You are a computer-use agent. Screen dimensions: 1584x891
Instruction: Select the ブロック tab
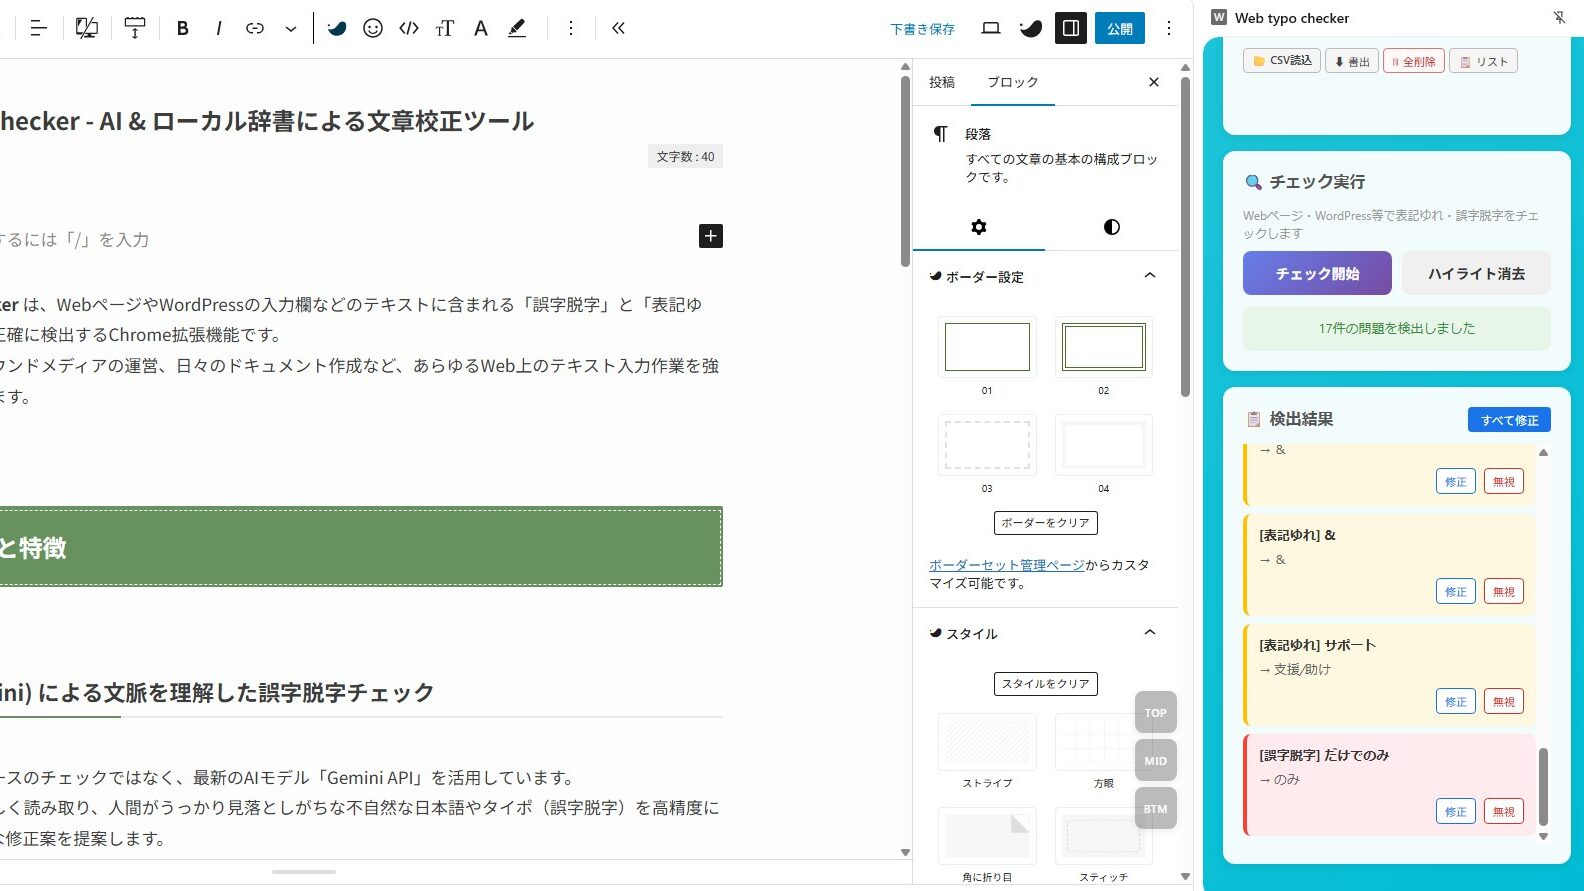1012,82
